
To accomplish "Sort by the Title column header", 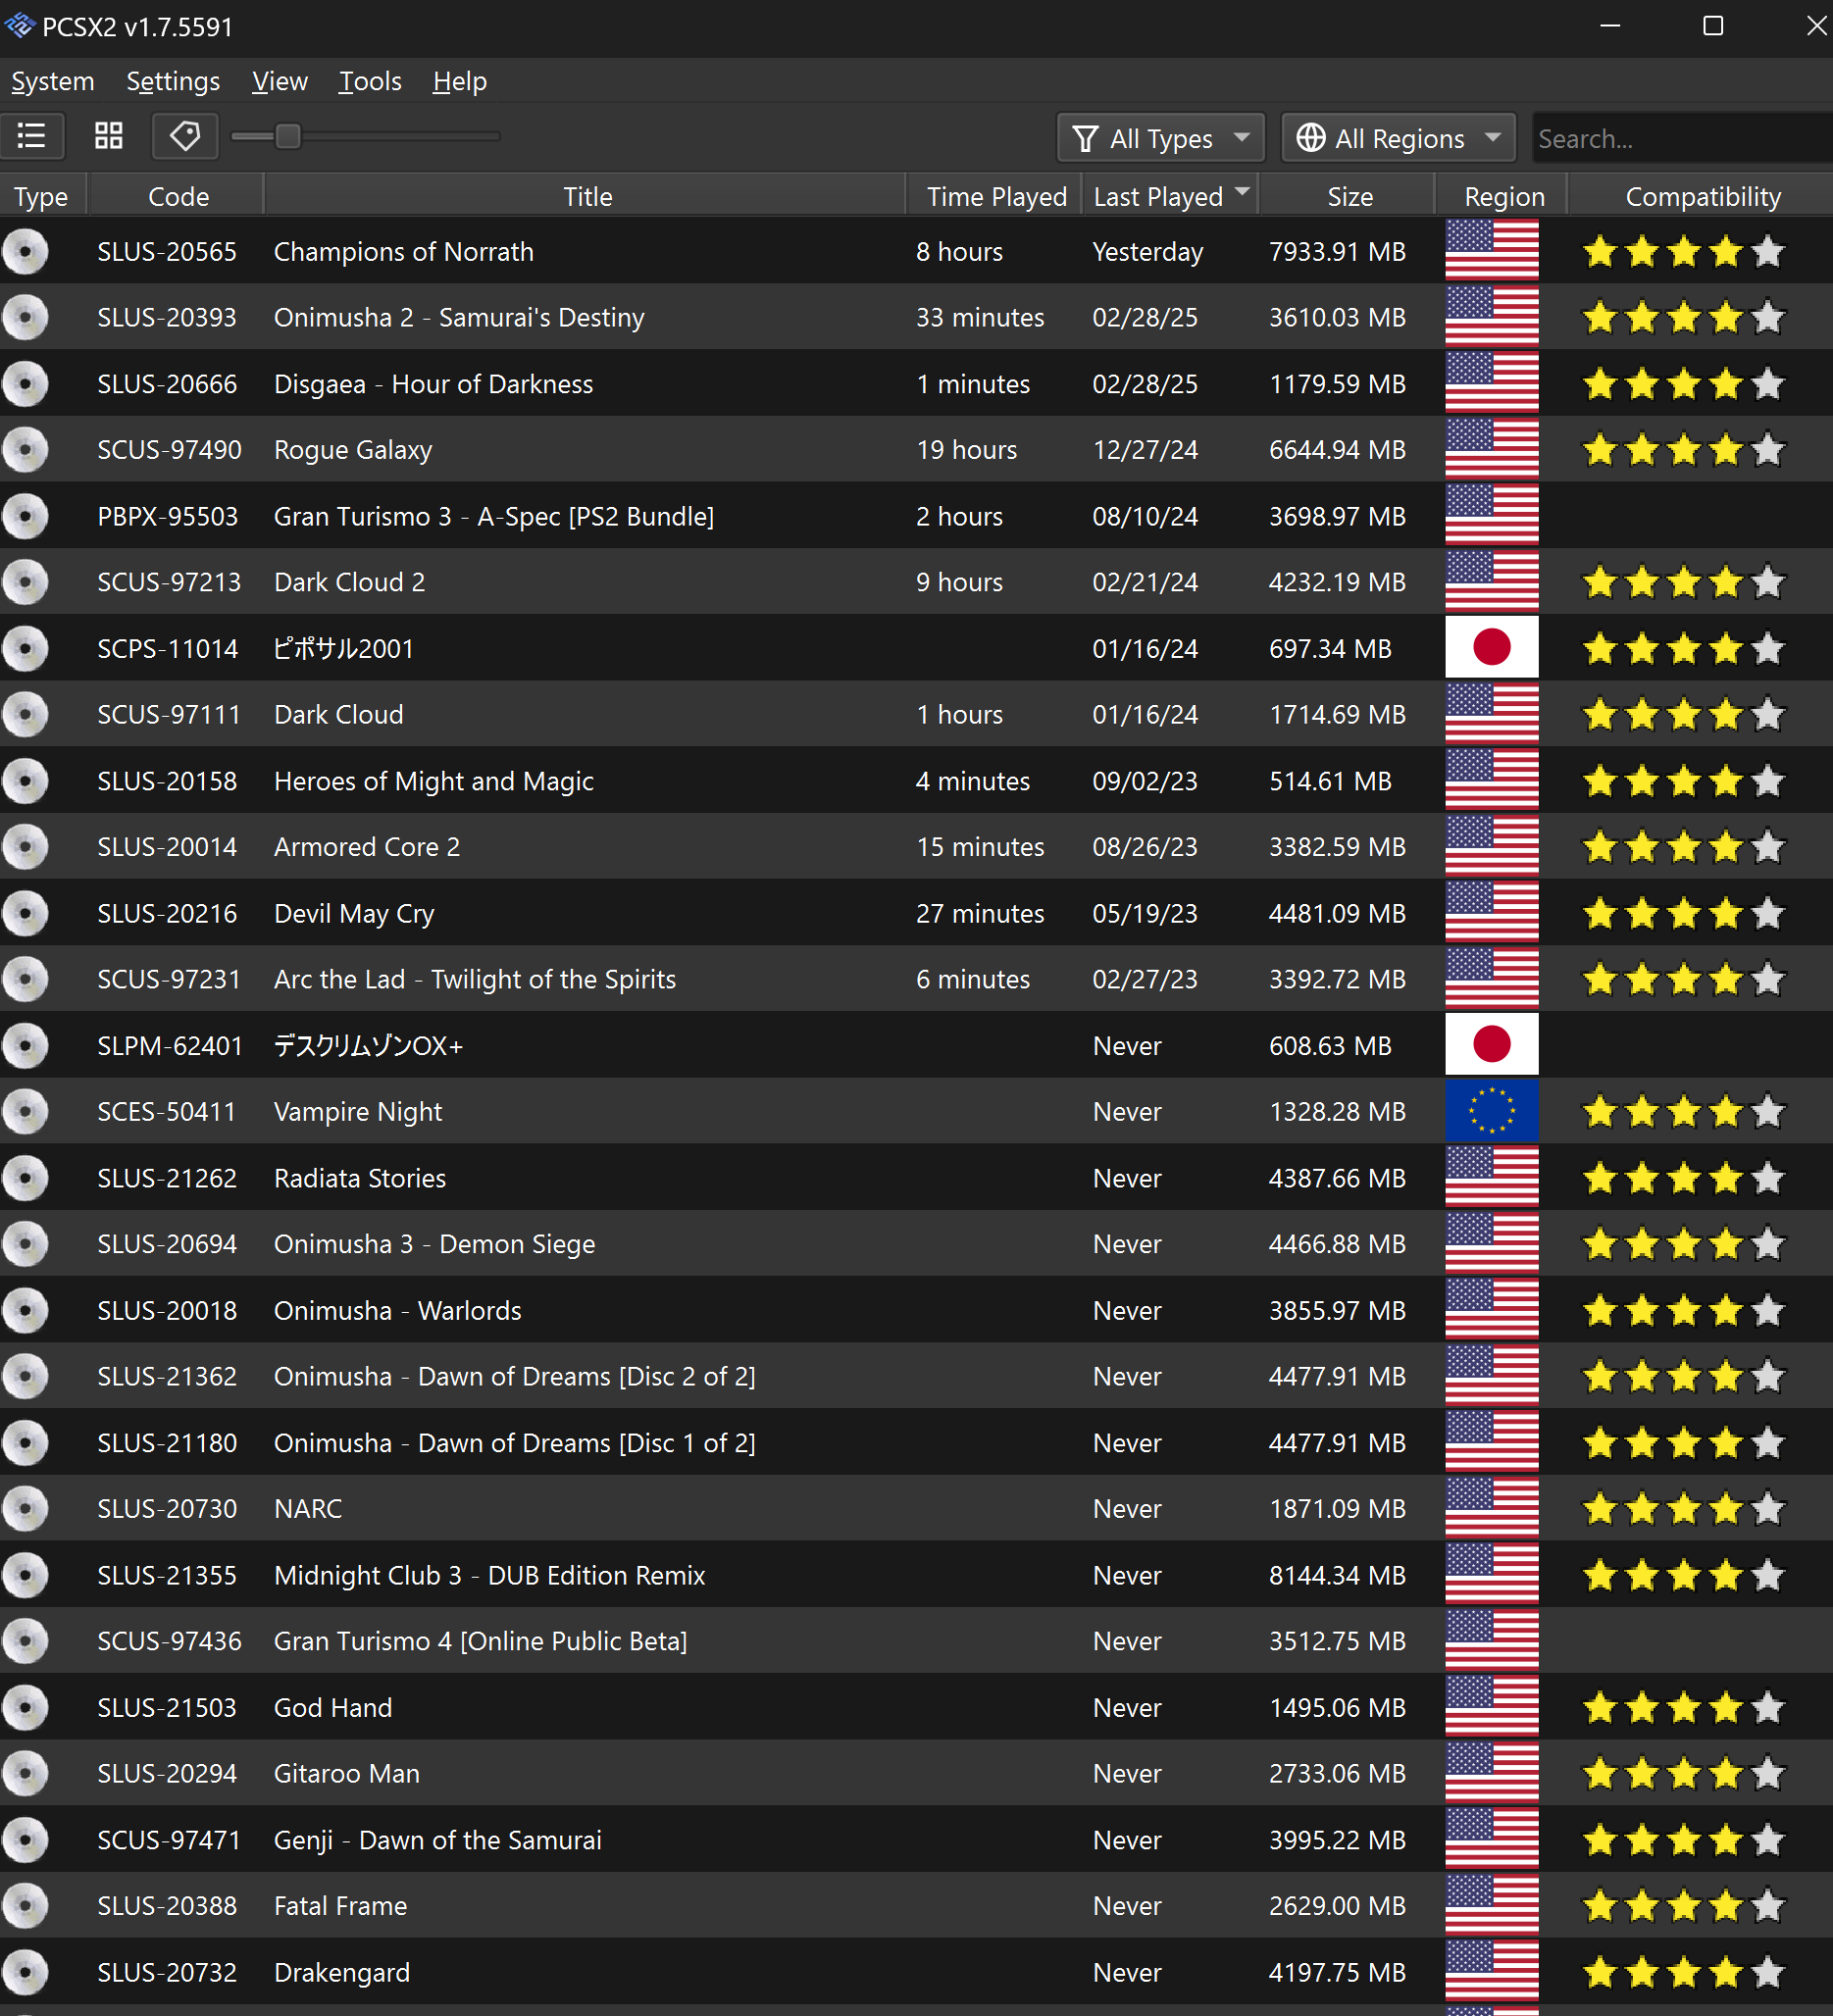I will coord(587,196).
